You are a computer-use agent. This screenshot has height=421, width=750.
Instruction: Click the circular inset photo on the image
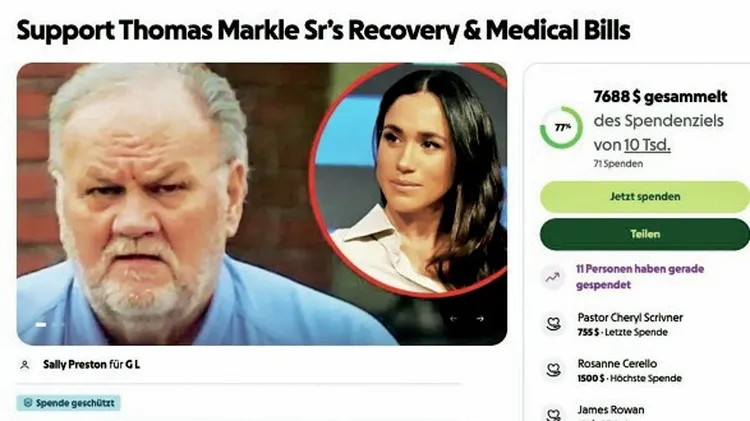[x=409, y=179]
